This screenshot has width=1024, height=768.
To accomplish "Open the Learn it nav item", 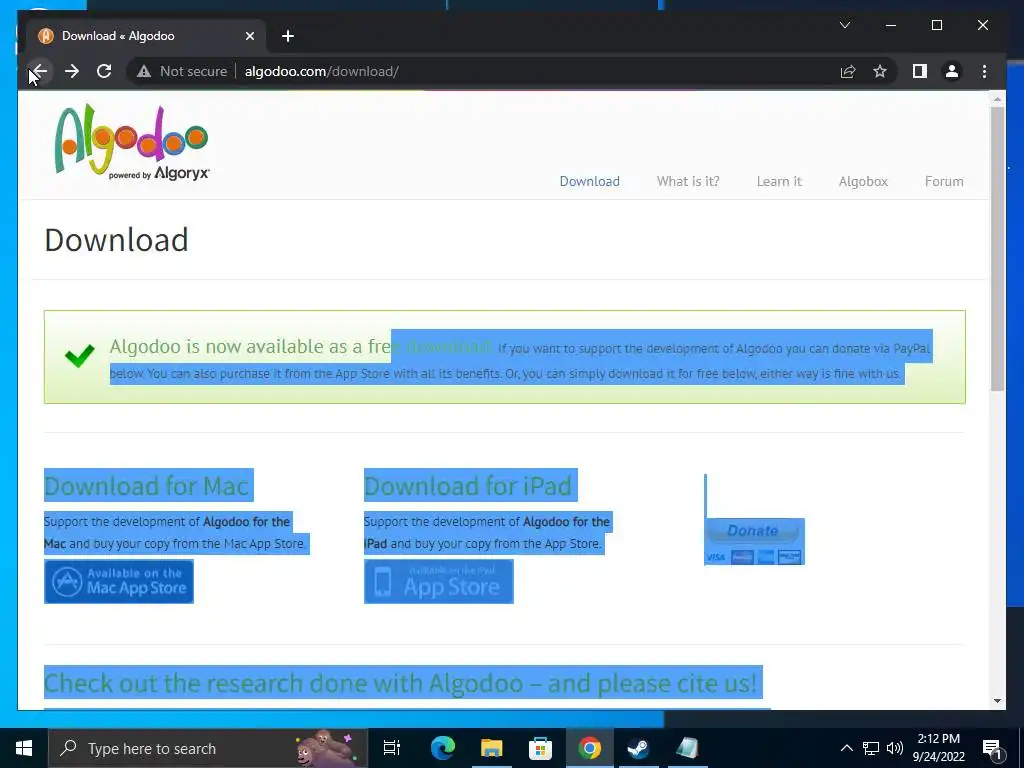I will coord(778,182).
